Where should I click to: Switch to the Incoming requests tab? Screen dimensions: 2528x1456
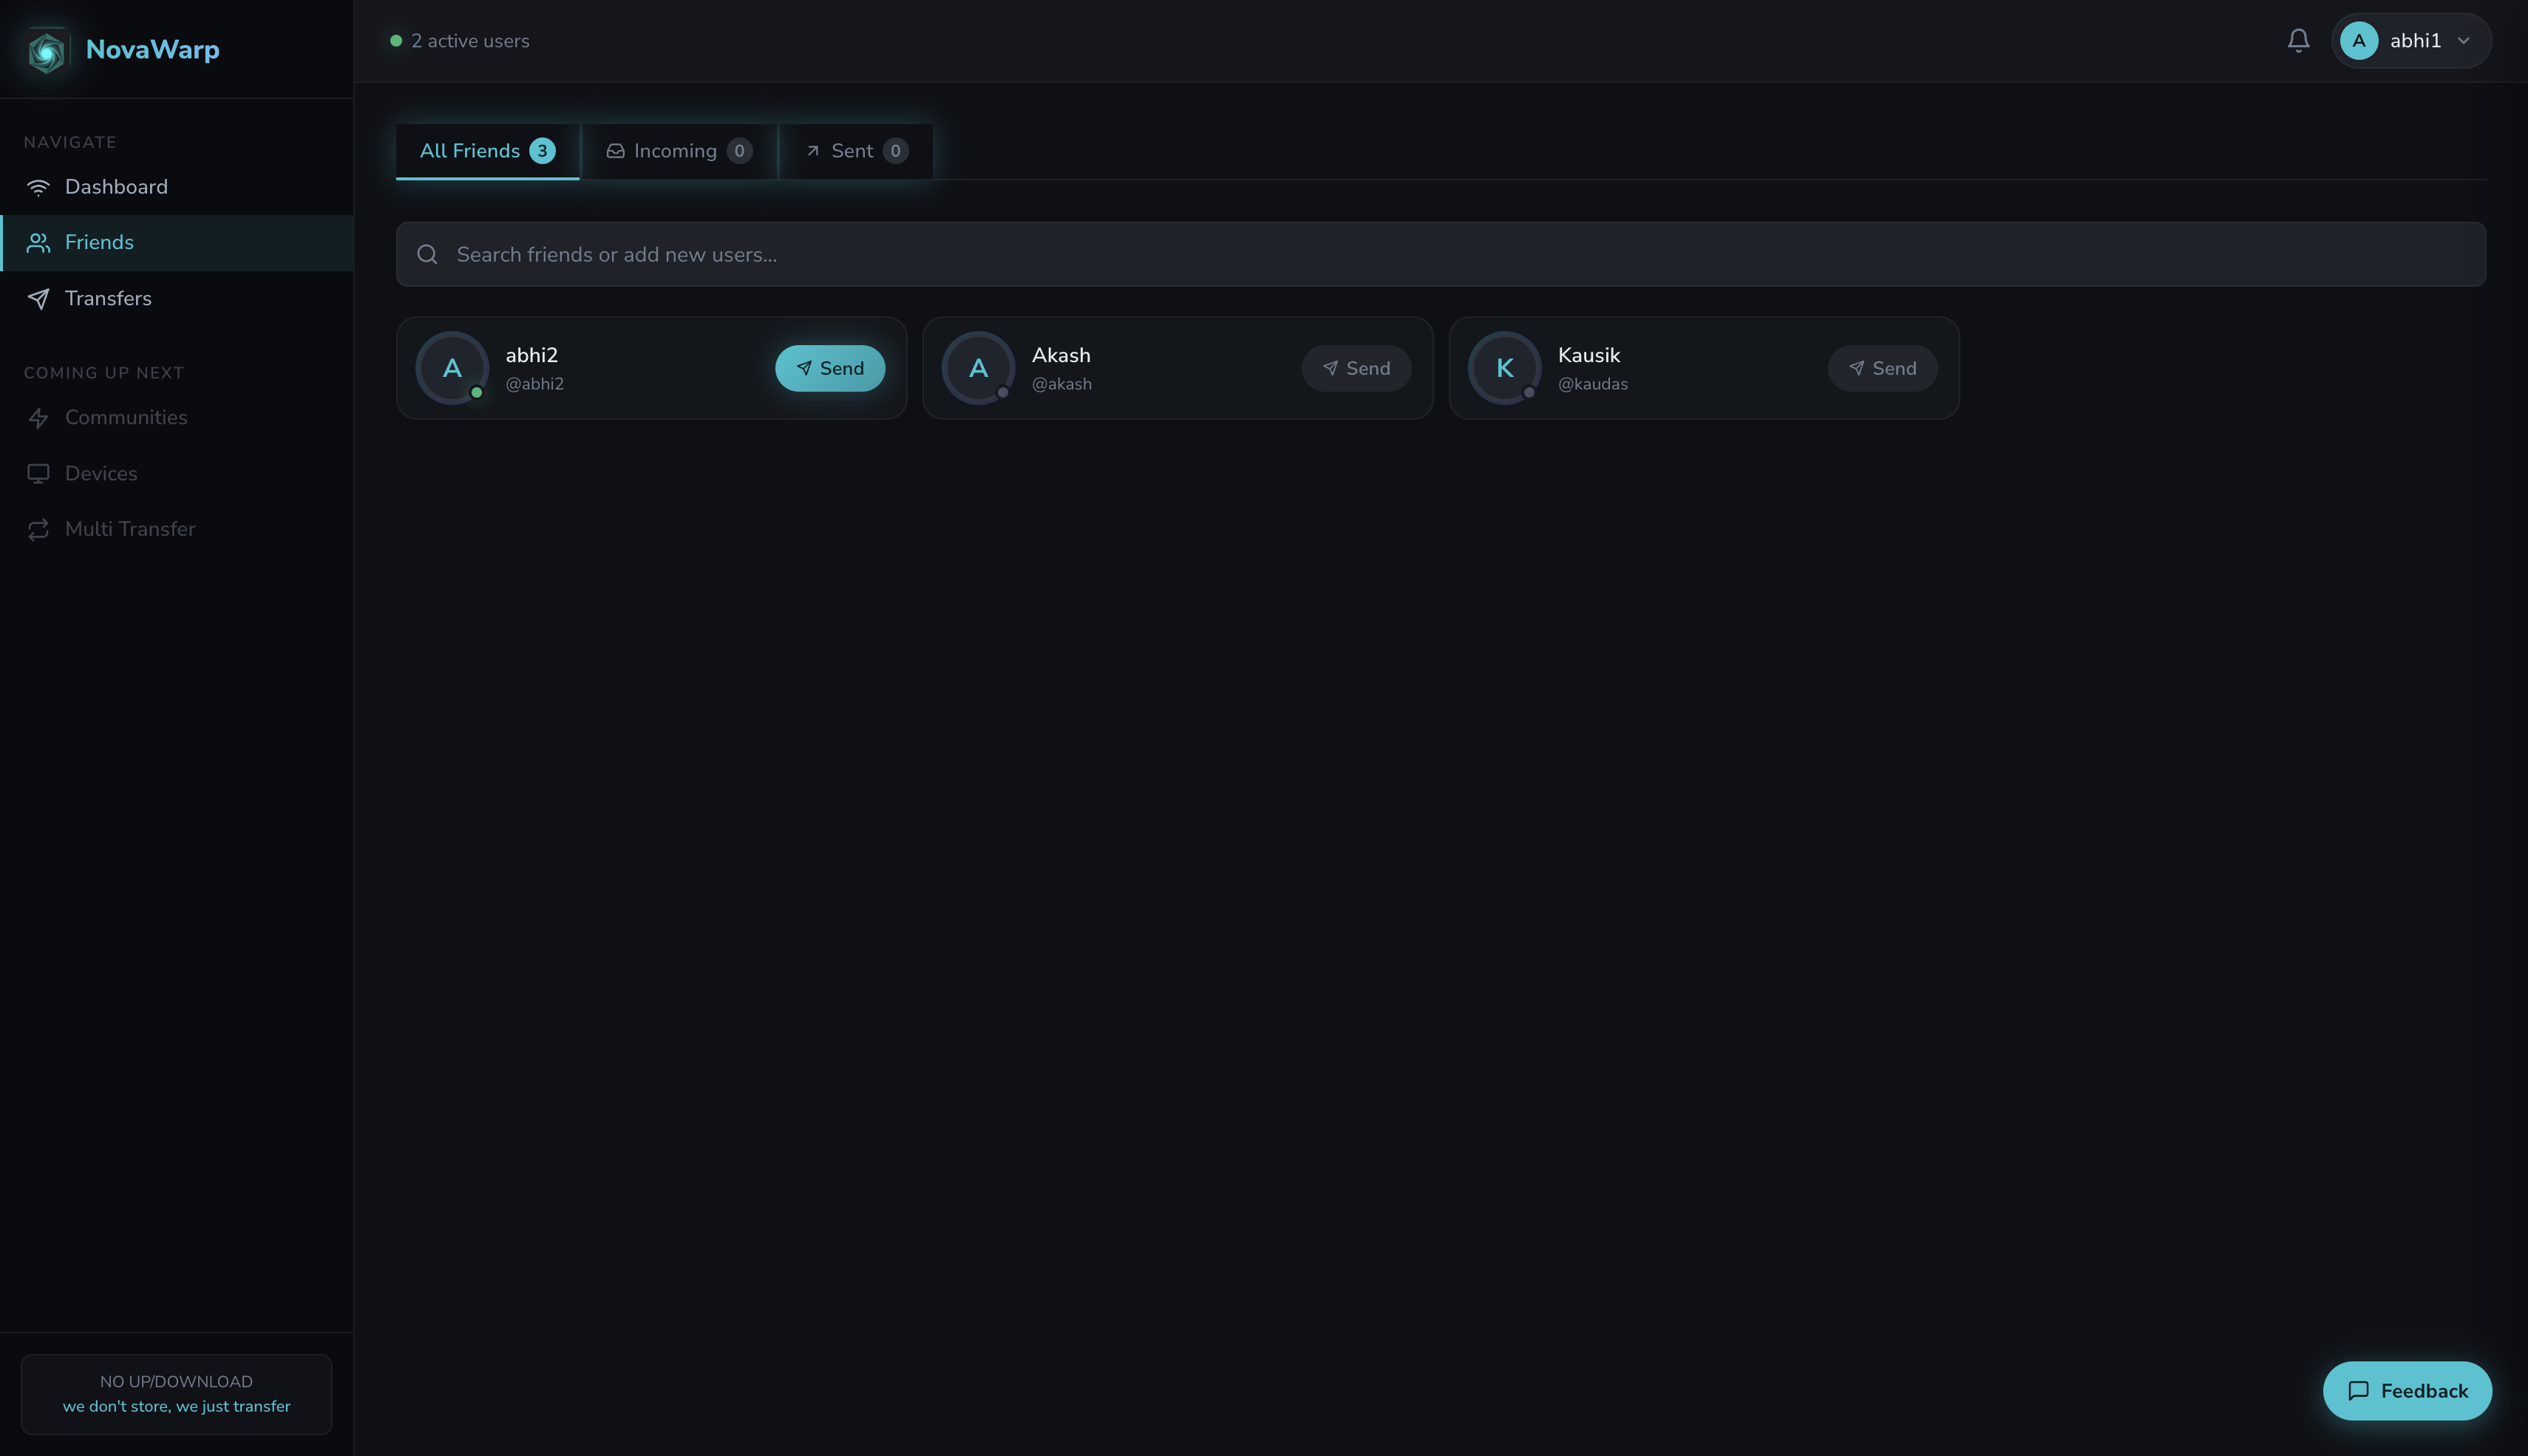coord(679,151)
